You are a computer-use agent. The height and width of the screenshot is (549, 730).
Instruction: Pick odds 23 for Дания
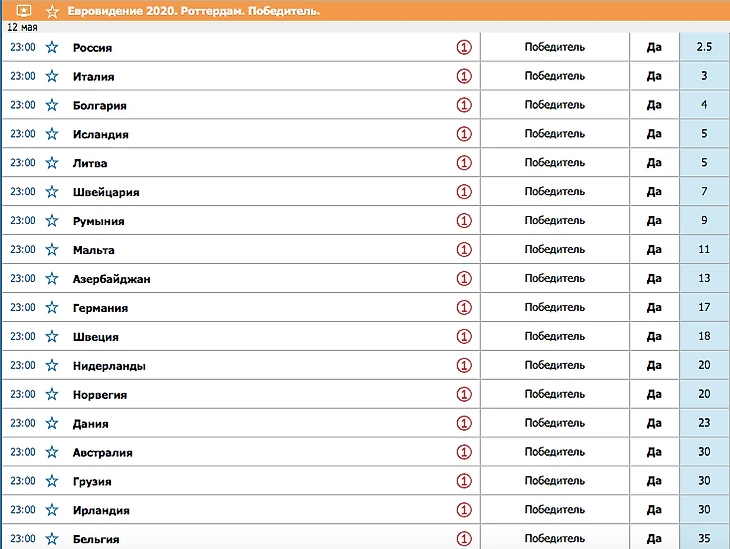(704, 422)
